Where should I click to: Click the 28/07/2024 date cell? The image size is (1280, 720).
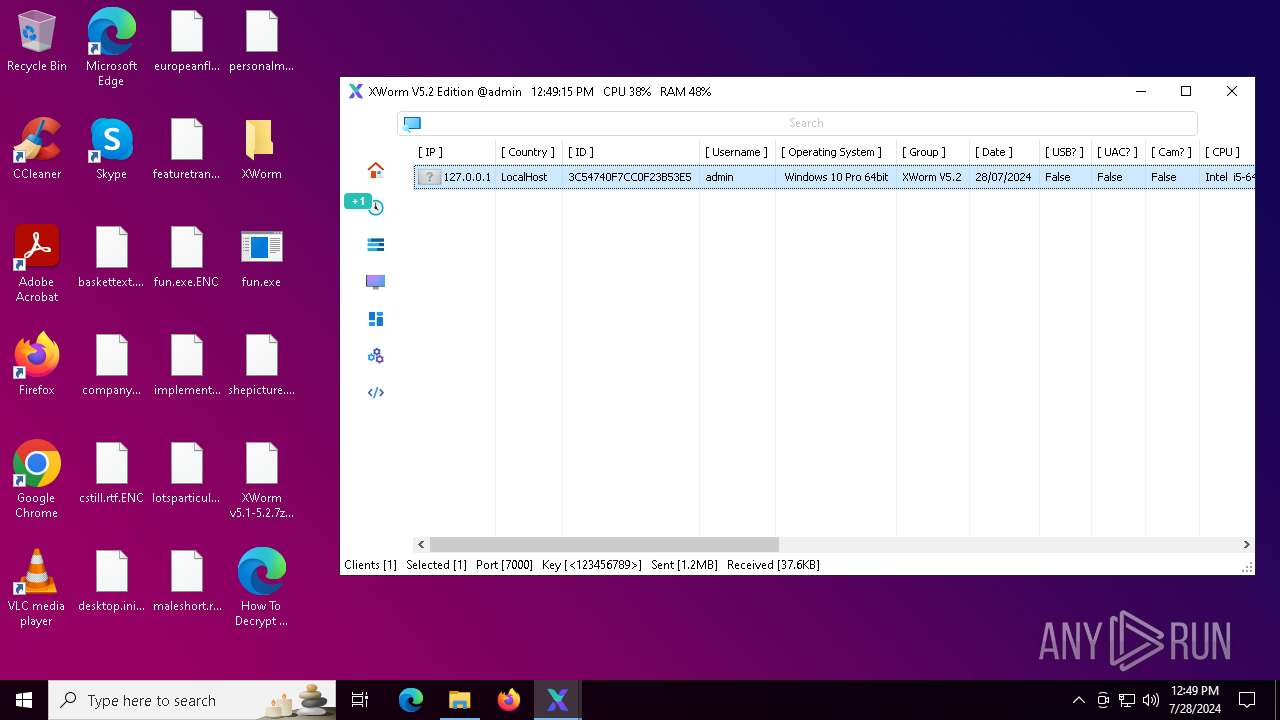pyautogui.click(x=1003, y=177)
